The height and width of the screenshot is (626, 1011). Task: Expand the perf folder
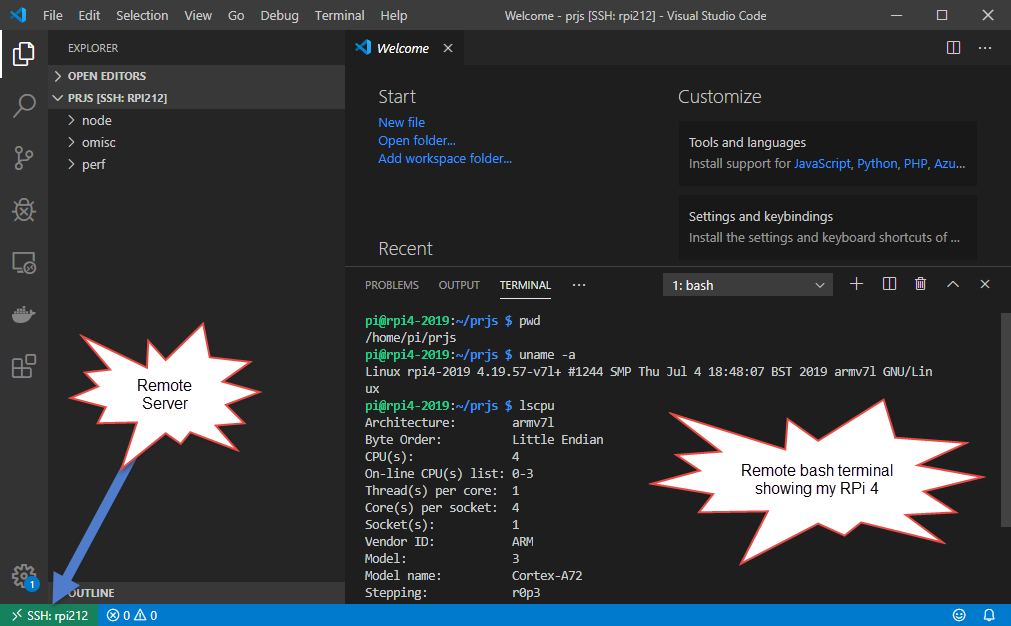[197, 164]
